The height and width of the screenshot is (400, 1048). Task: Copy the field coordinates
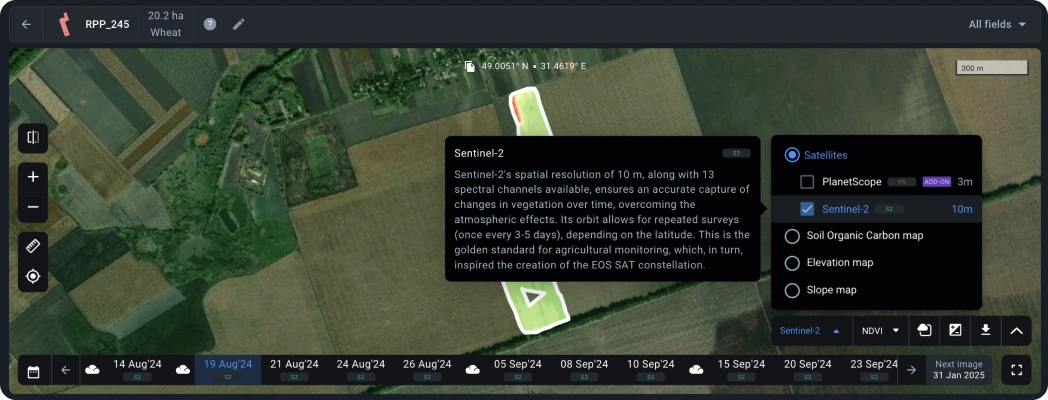[469, 67]
